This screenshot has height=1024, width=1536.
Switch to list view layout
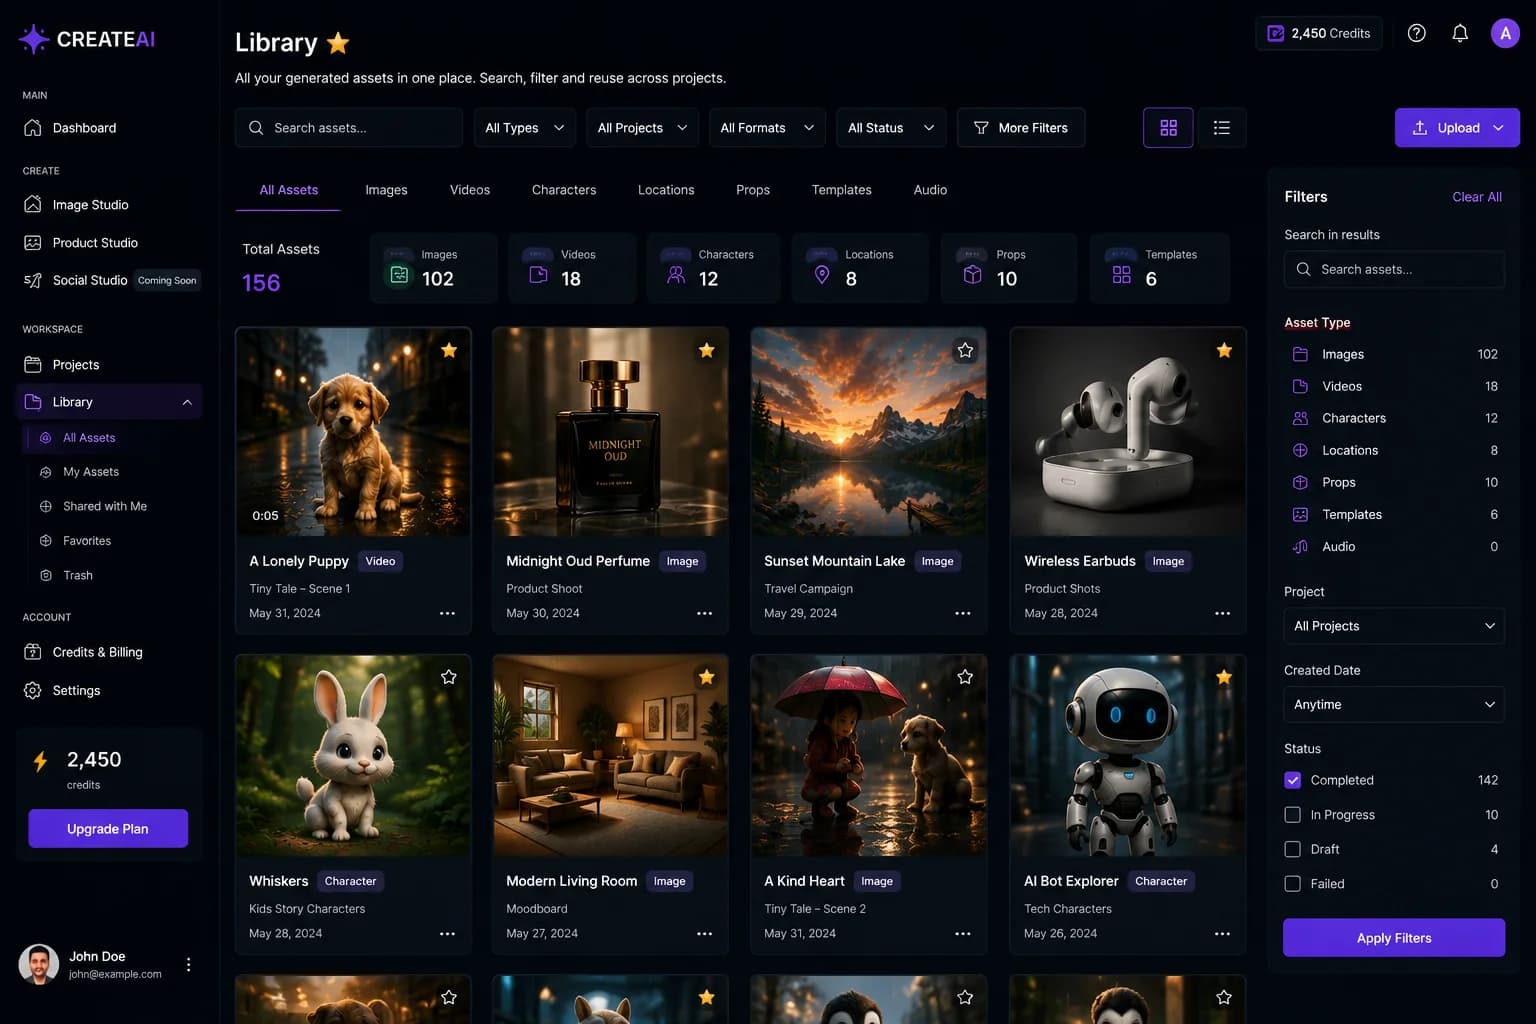1221,128
